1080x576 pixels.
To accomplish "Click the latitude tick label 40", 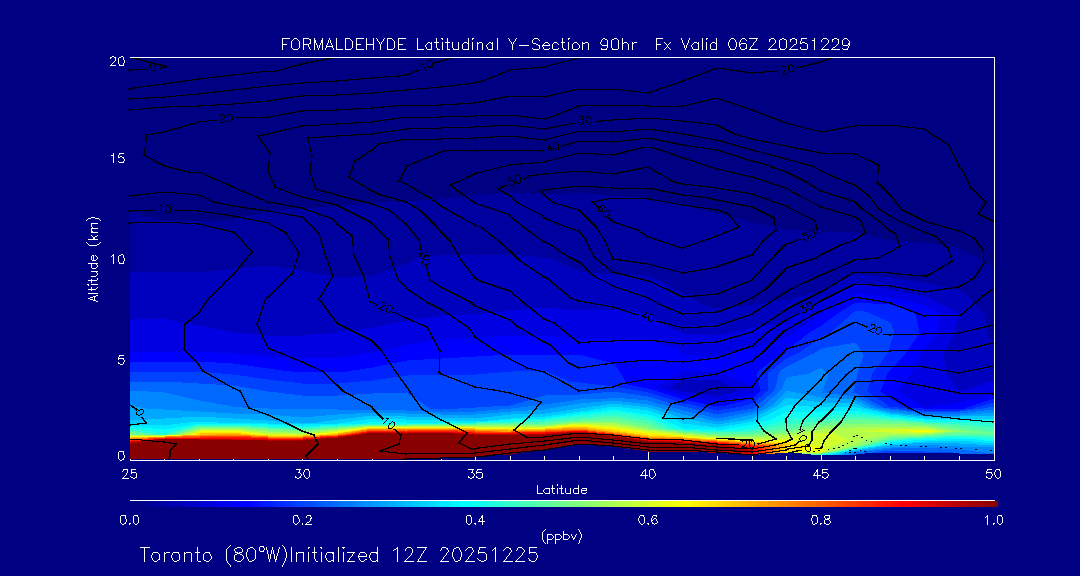I will point(648,474).
